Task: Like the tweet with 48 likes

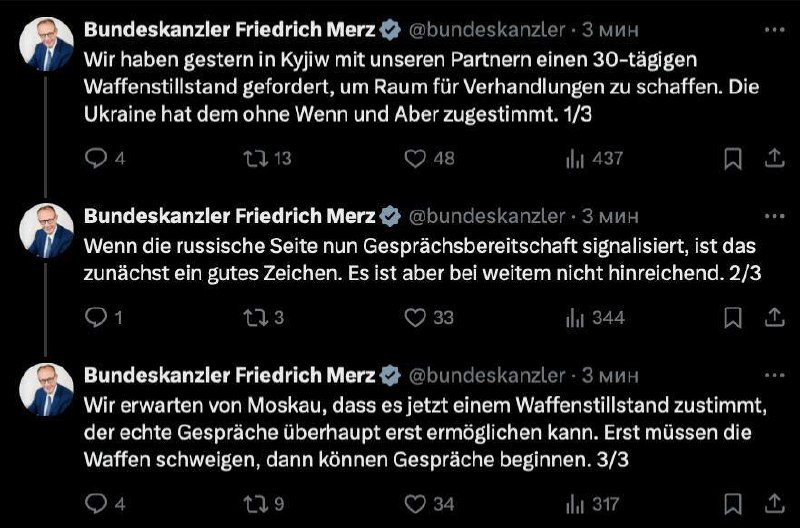Action: point(415,158)
